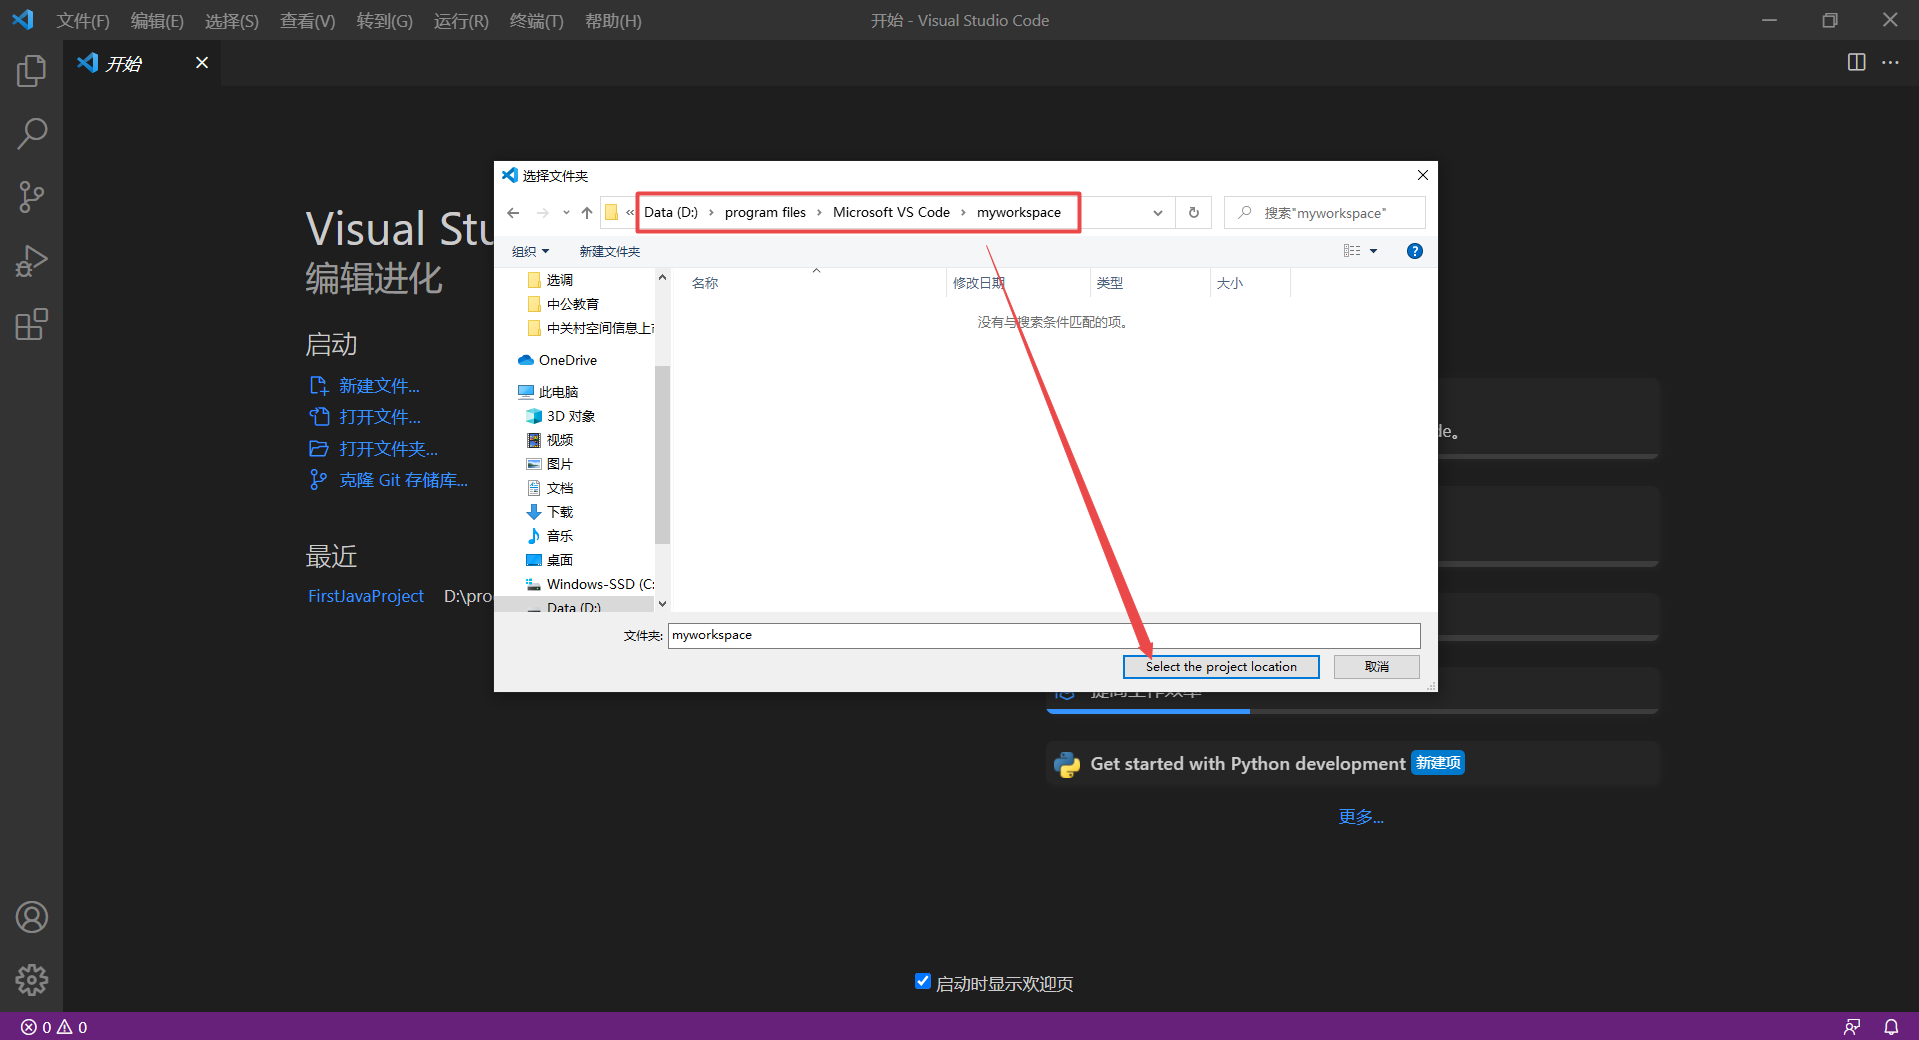Viewport: 1919px width, 1040px height.
Task: Open the 转到(G) menu
Action: (x=384, y=20)
